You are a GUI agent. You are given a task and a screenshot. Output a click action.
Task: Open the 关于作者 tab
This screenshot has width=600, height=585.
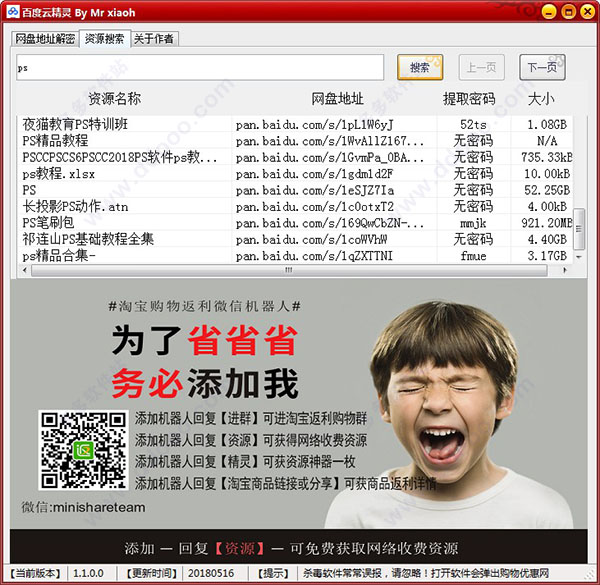[x=154, y=39]
